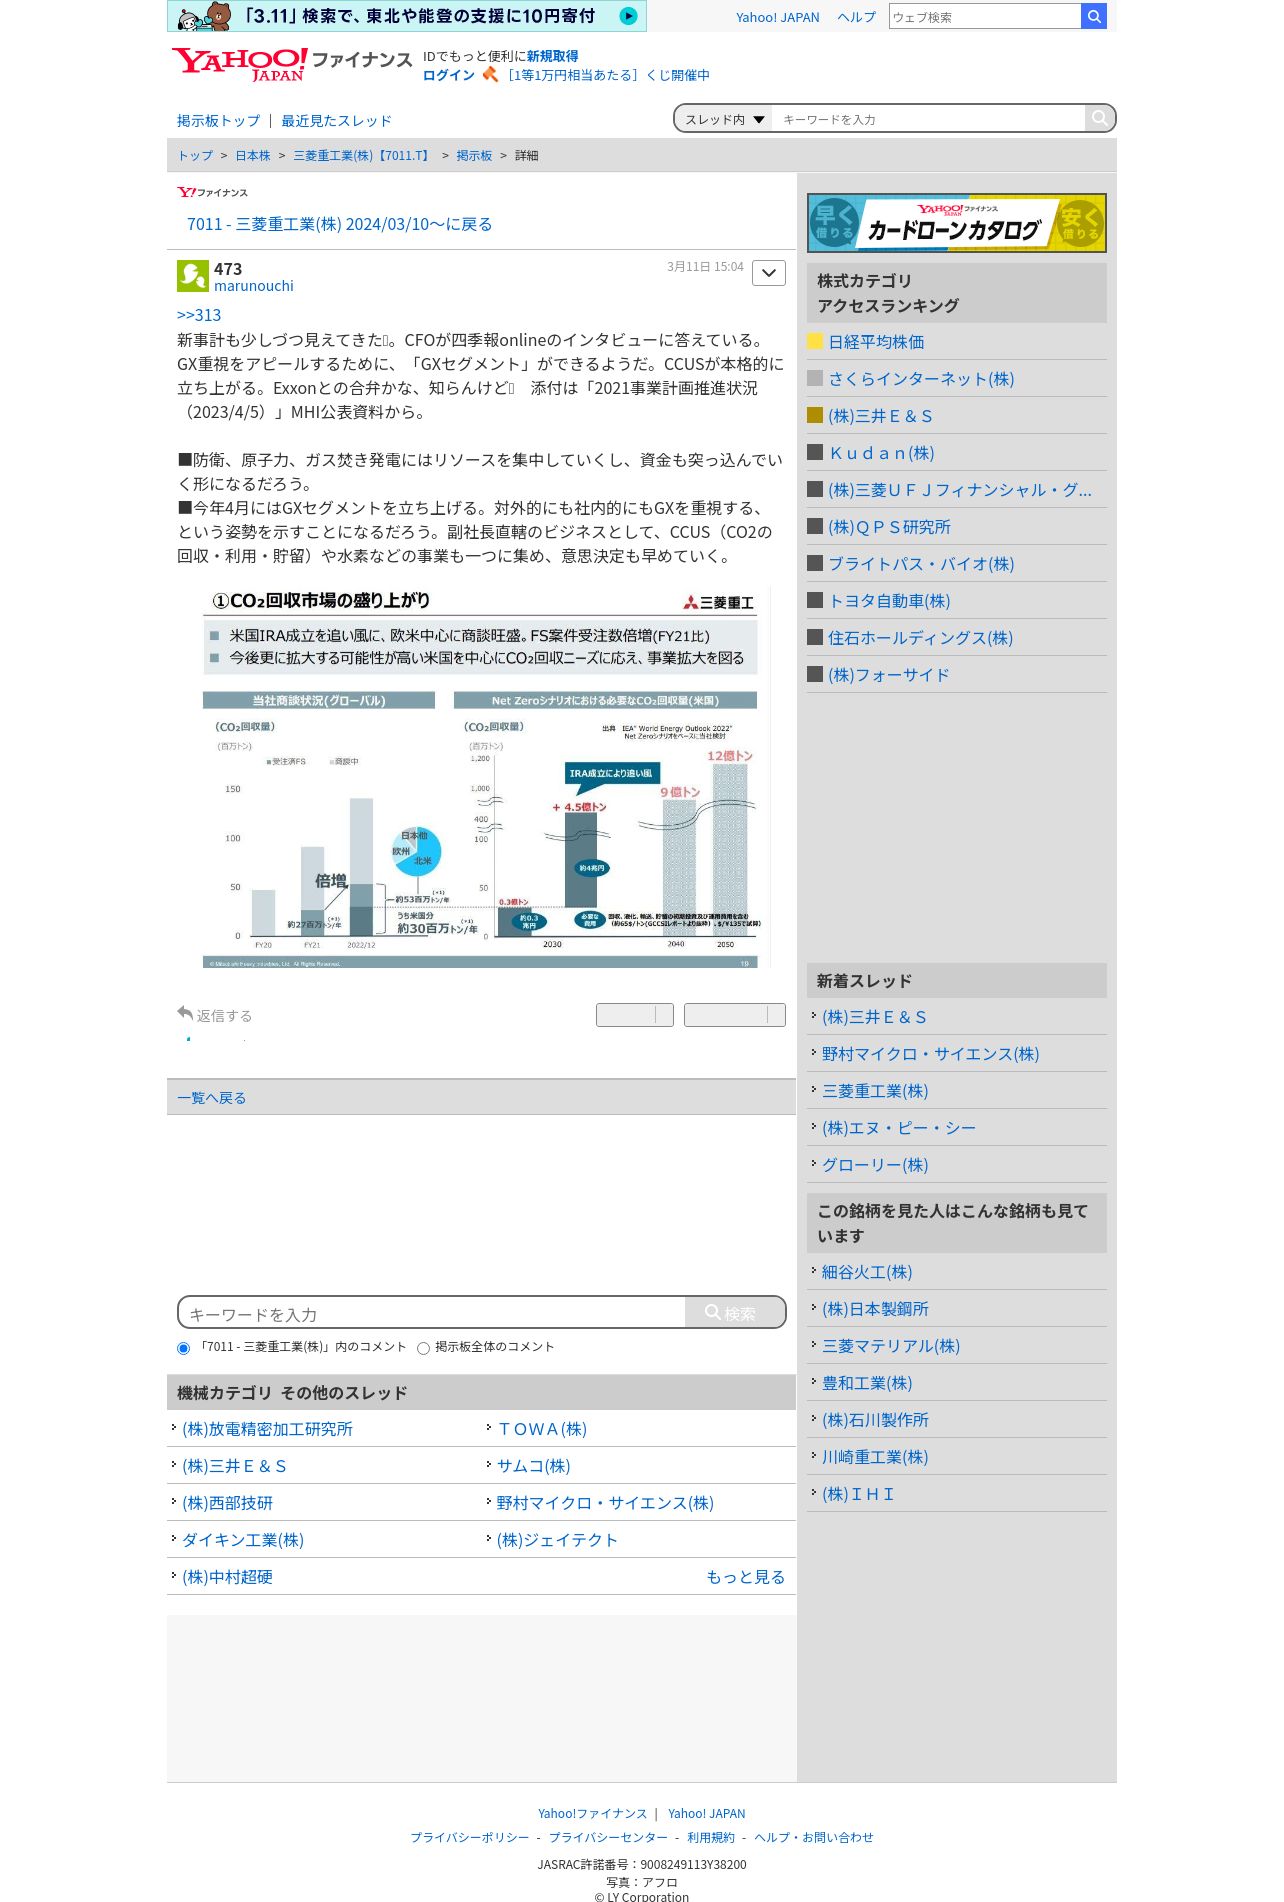Open 住石ホールディングス(株) ranking link
This screenshot has width=1284, height=1902.
point(920,637)
